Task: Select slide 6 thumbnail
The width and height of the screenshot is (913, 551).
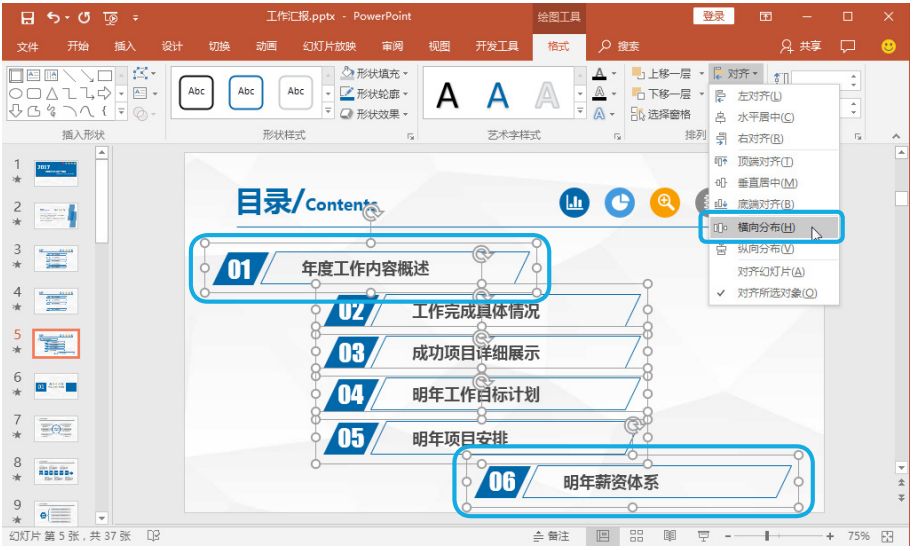Action: [x=56, y=386]
